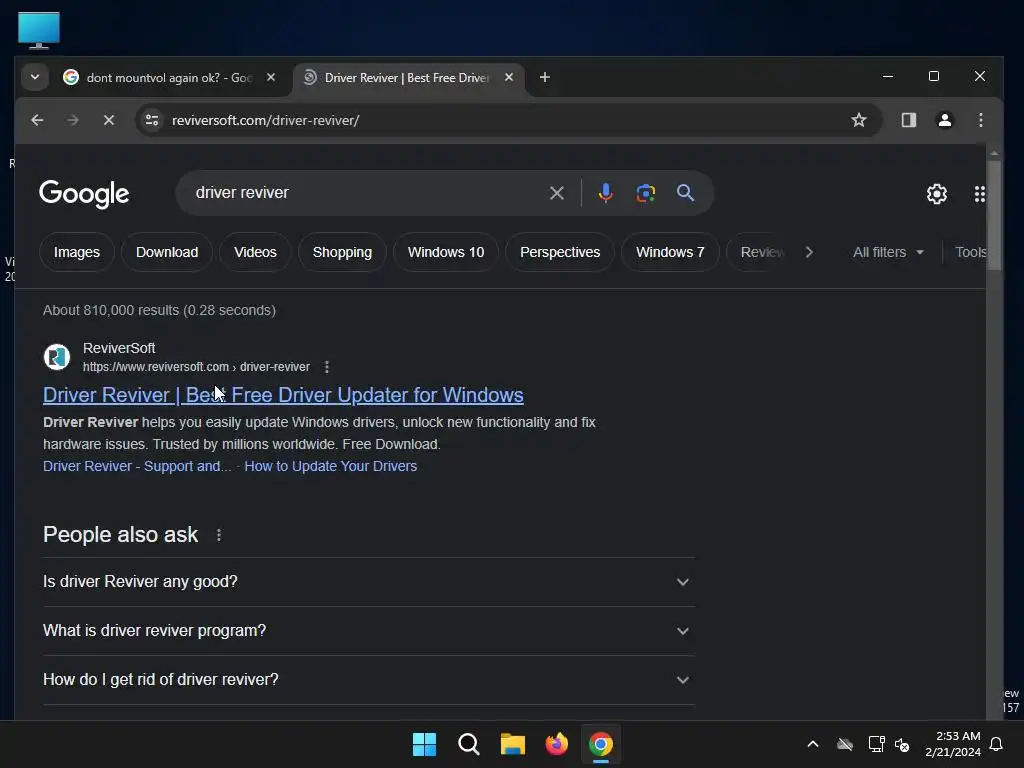Screen dimensions: 1024x768
Task: Search by image with Google Lens
Action: (x=646, y=193)
